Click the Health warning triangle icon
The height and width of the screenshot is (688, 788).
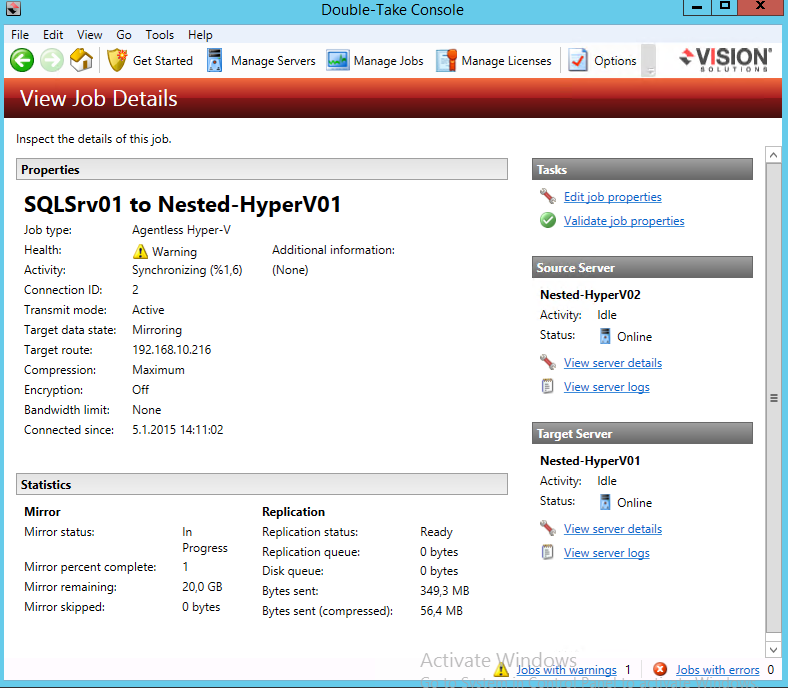(140, 251)
